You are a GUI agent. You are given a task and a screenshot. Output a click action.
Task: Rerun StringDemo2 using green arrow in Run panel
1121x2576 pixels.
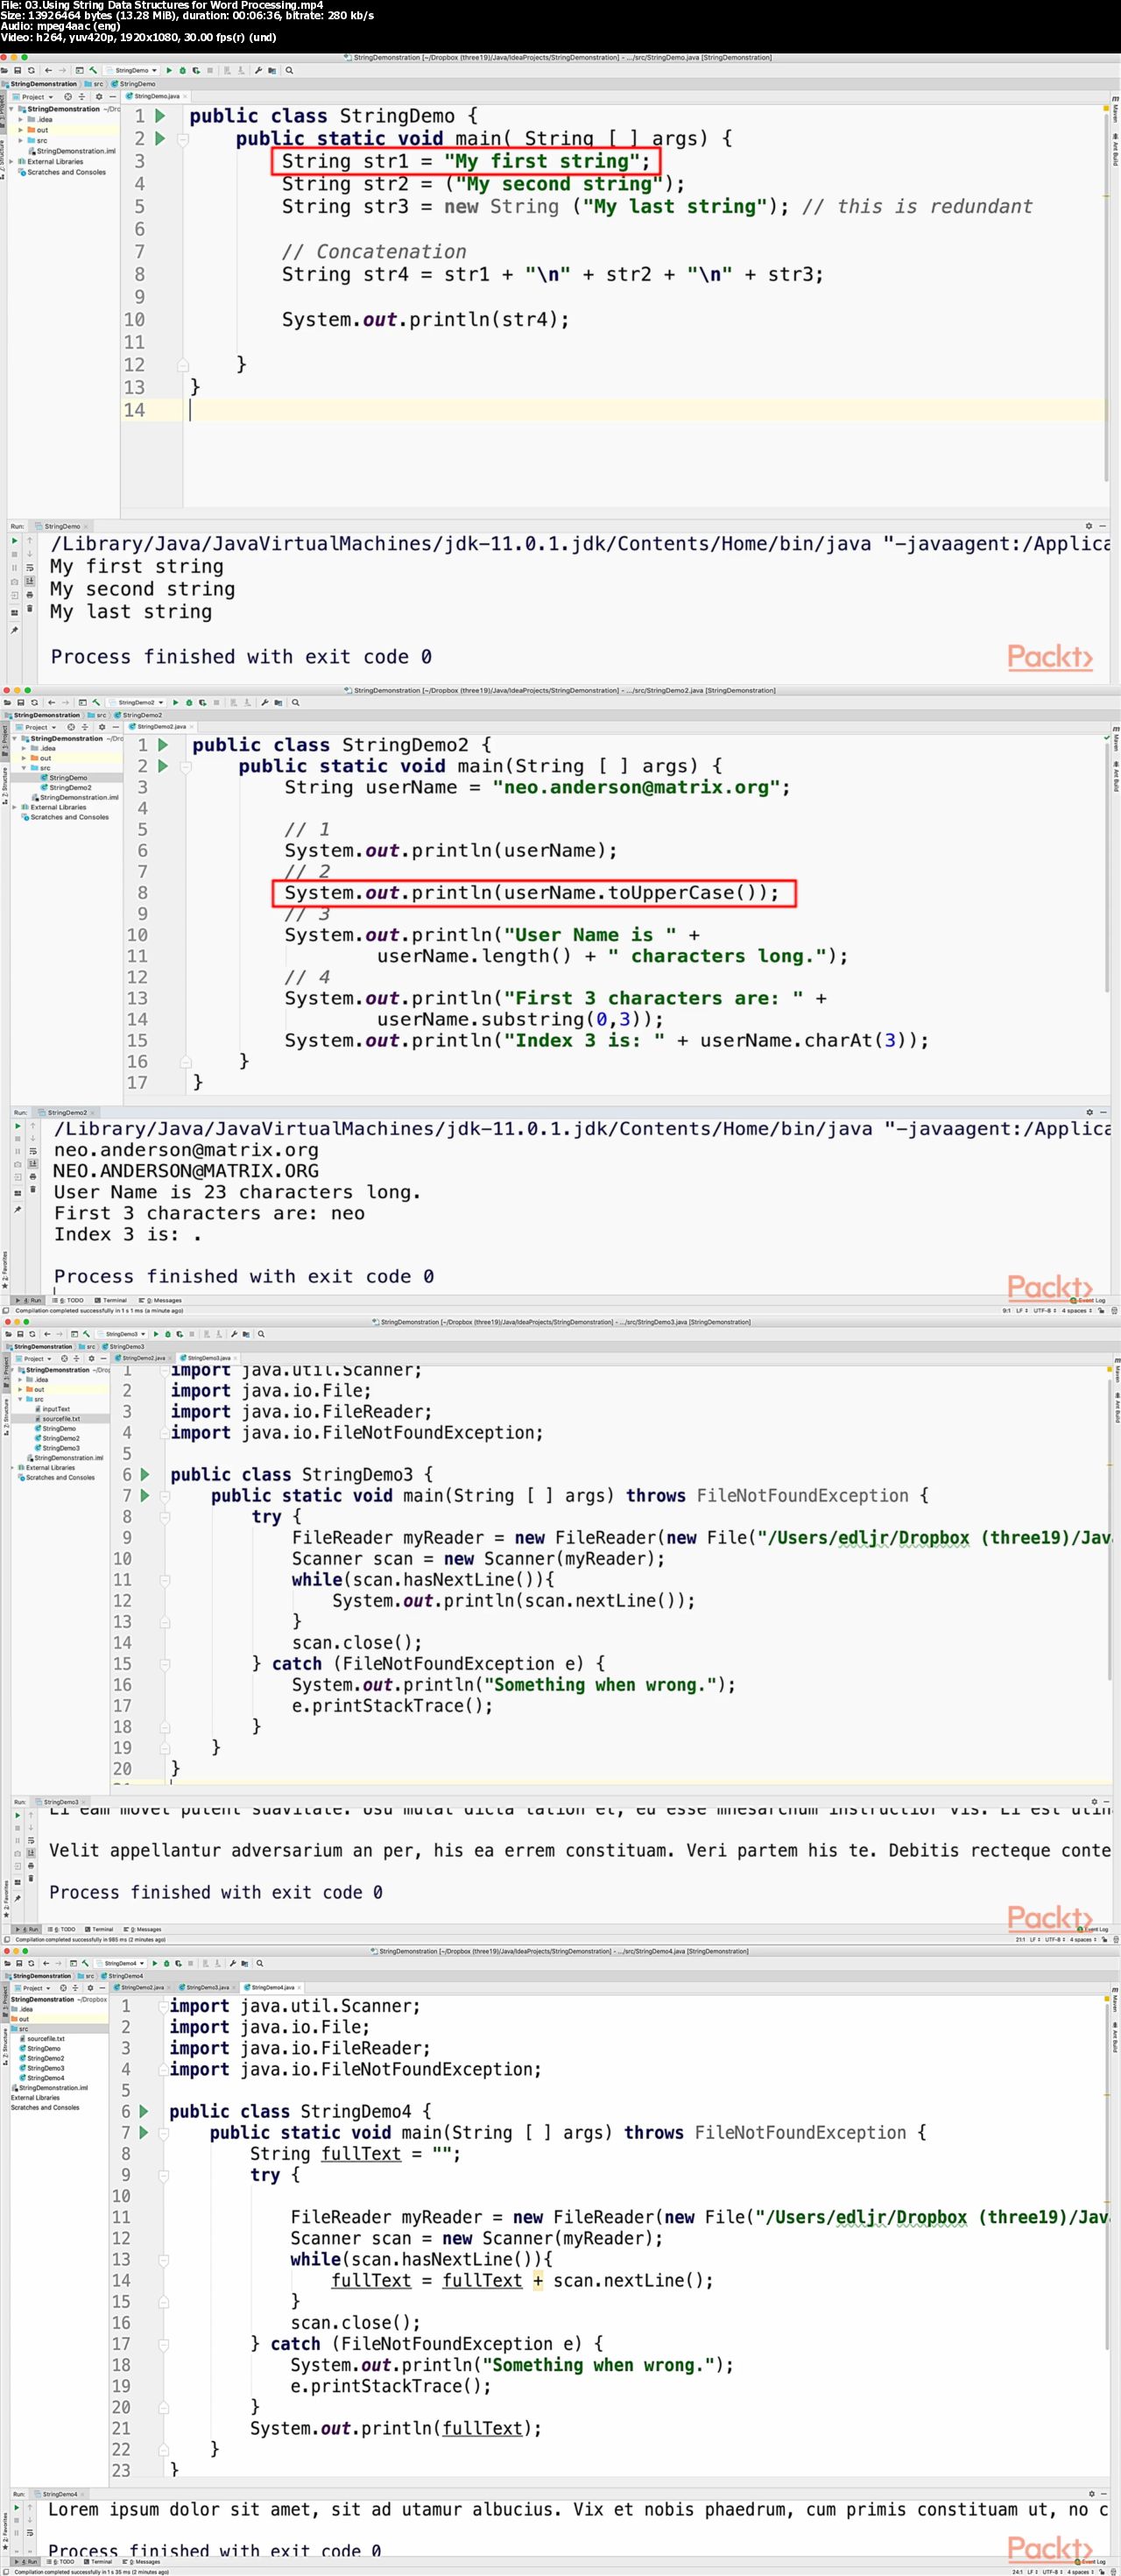coord(18,1127)
